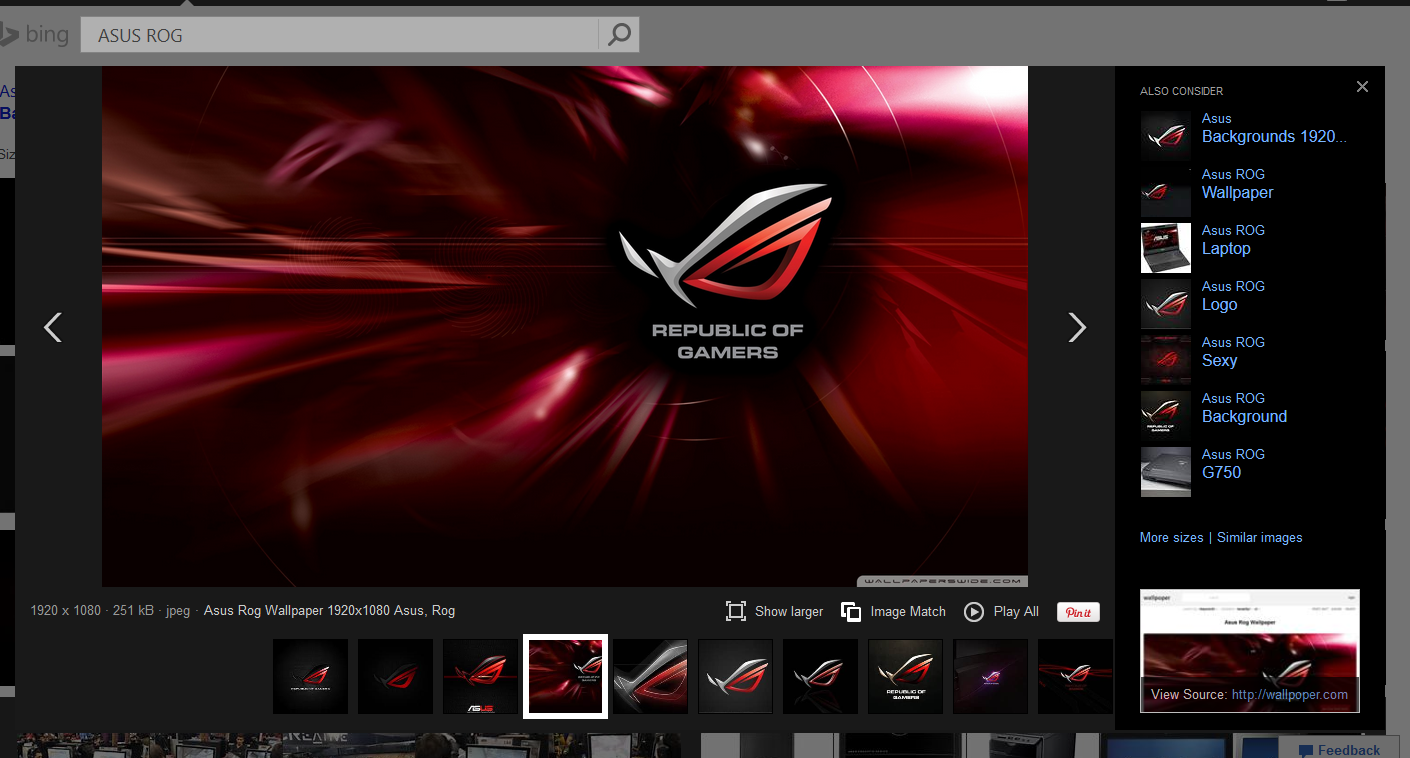Screen dimensions: 1410x758
Task: Focus the search box containing ASUS ROG
Action: (x=340, y=35)
